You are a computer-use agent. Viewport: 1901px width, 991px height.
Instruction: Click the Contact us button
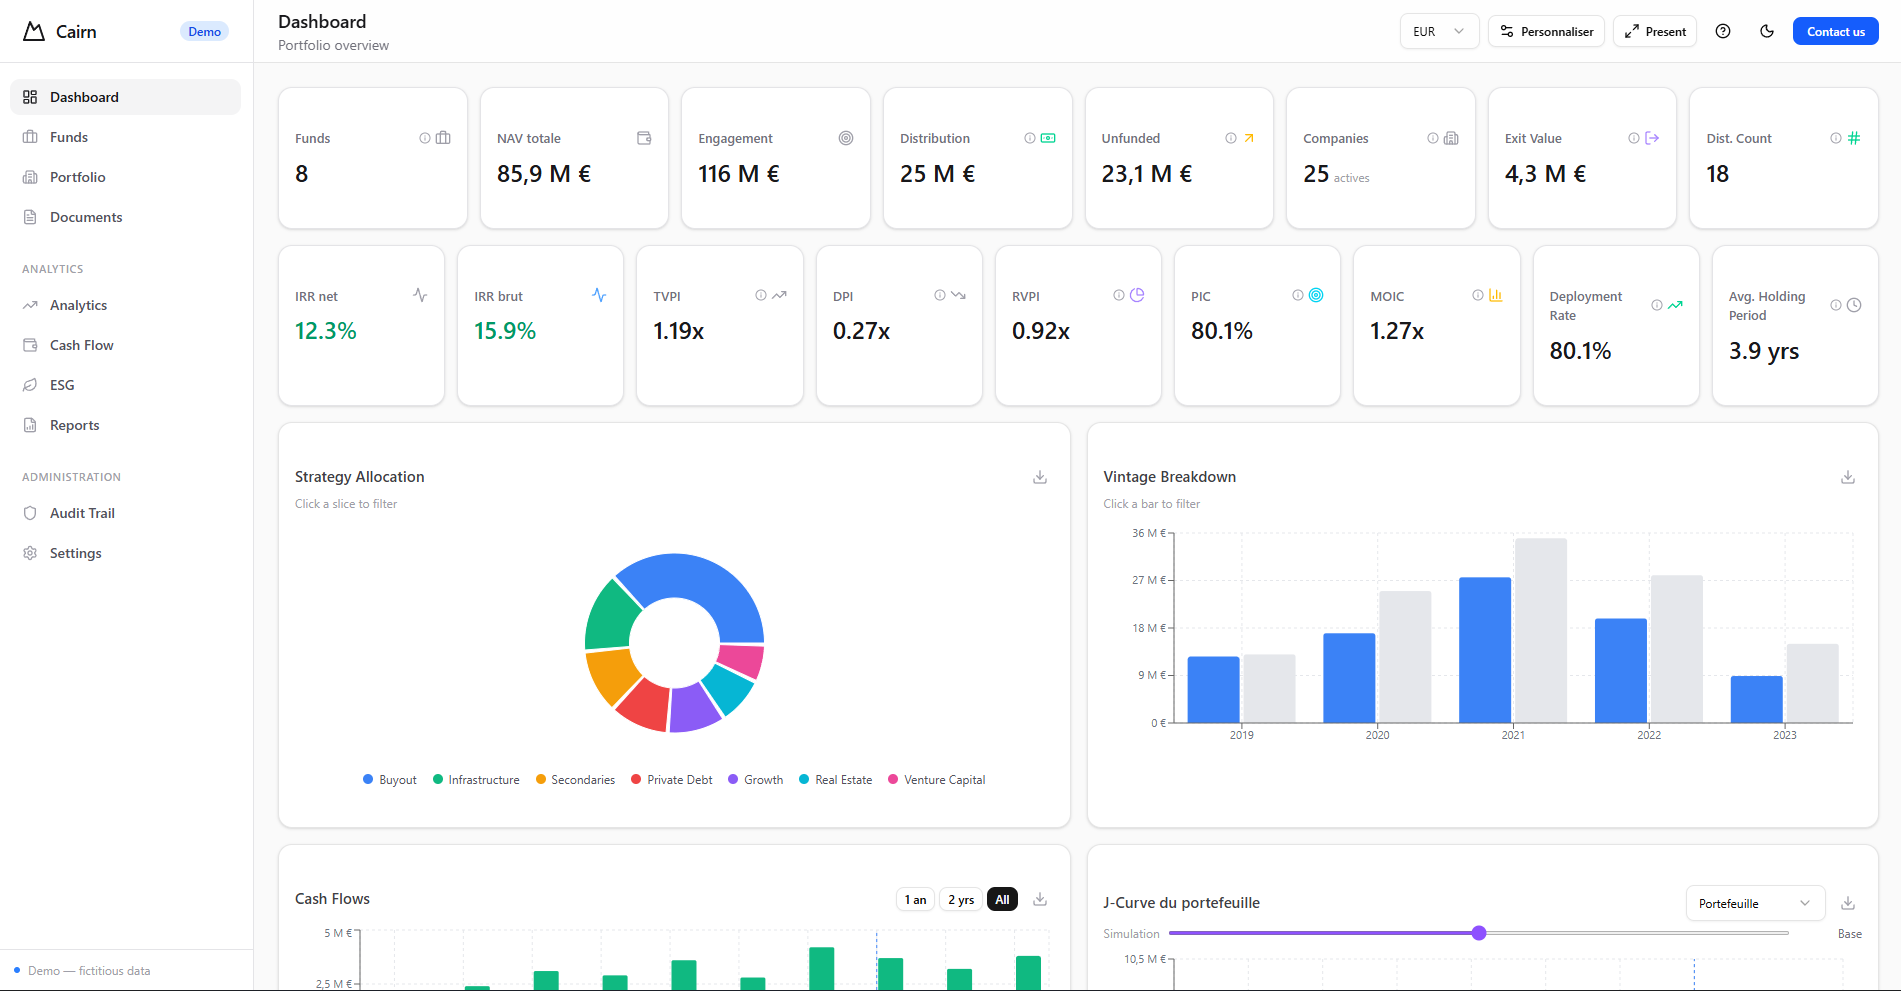tap(1835, 31)
